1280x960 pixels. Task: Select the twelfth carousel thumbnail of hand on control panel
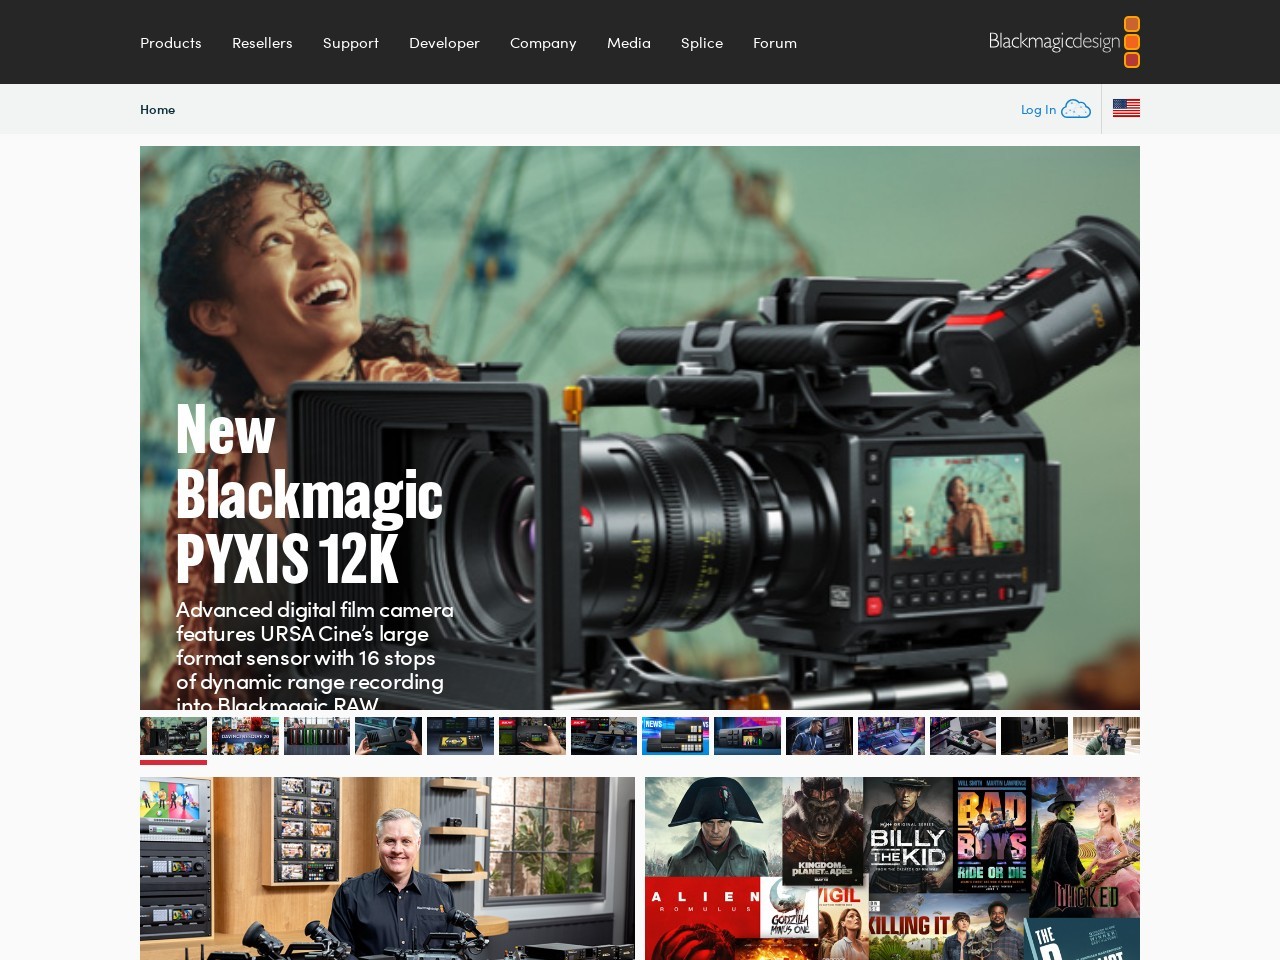tap(963, 736)
